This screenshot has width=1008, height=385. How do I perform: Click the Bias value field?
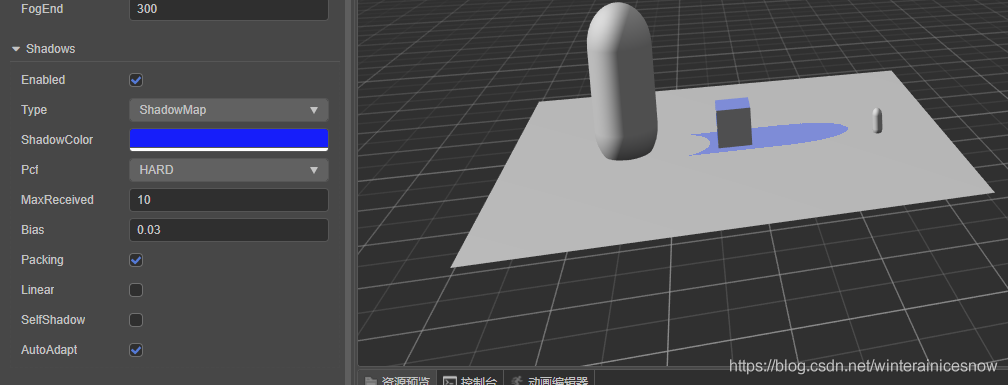pos(229,230)
